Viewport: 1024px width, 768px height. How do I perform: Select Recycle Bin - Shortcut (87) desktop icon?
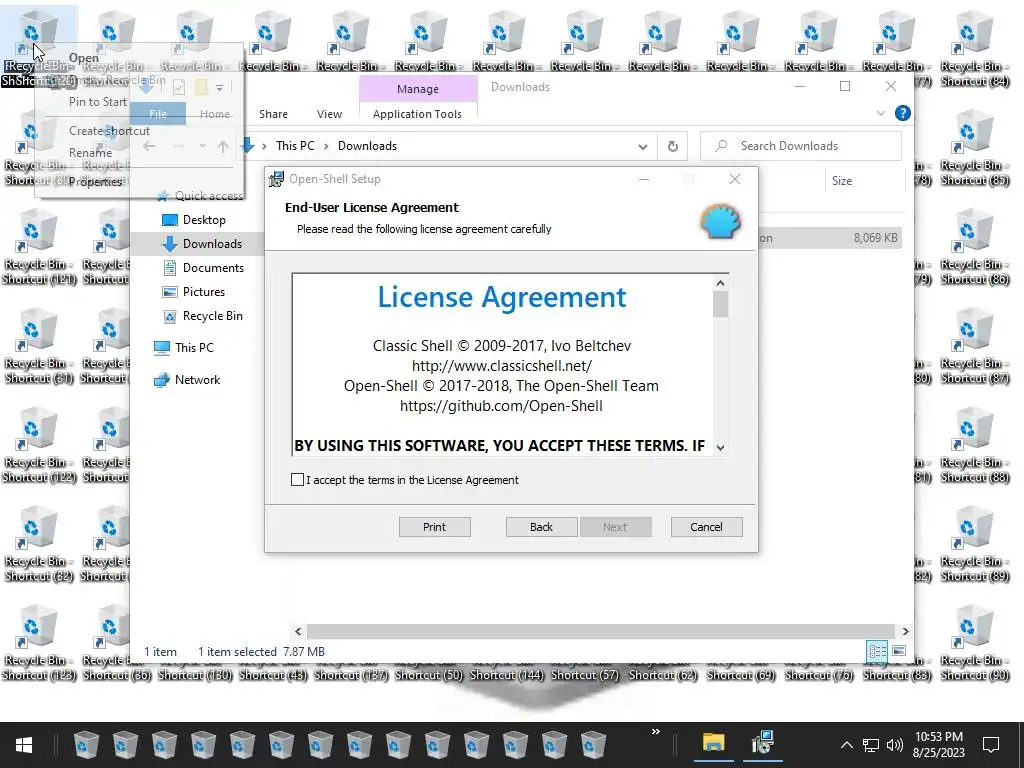(x=974, y=347)
